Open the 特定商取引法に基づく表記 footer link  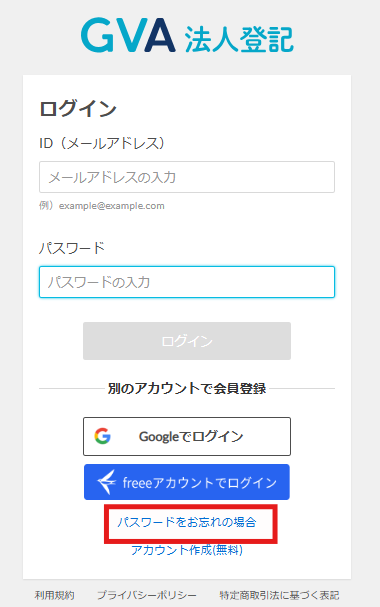coord(279,595)
